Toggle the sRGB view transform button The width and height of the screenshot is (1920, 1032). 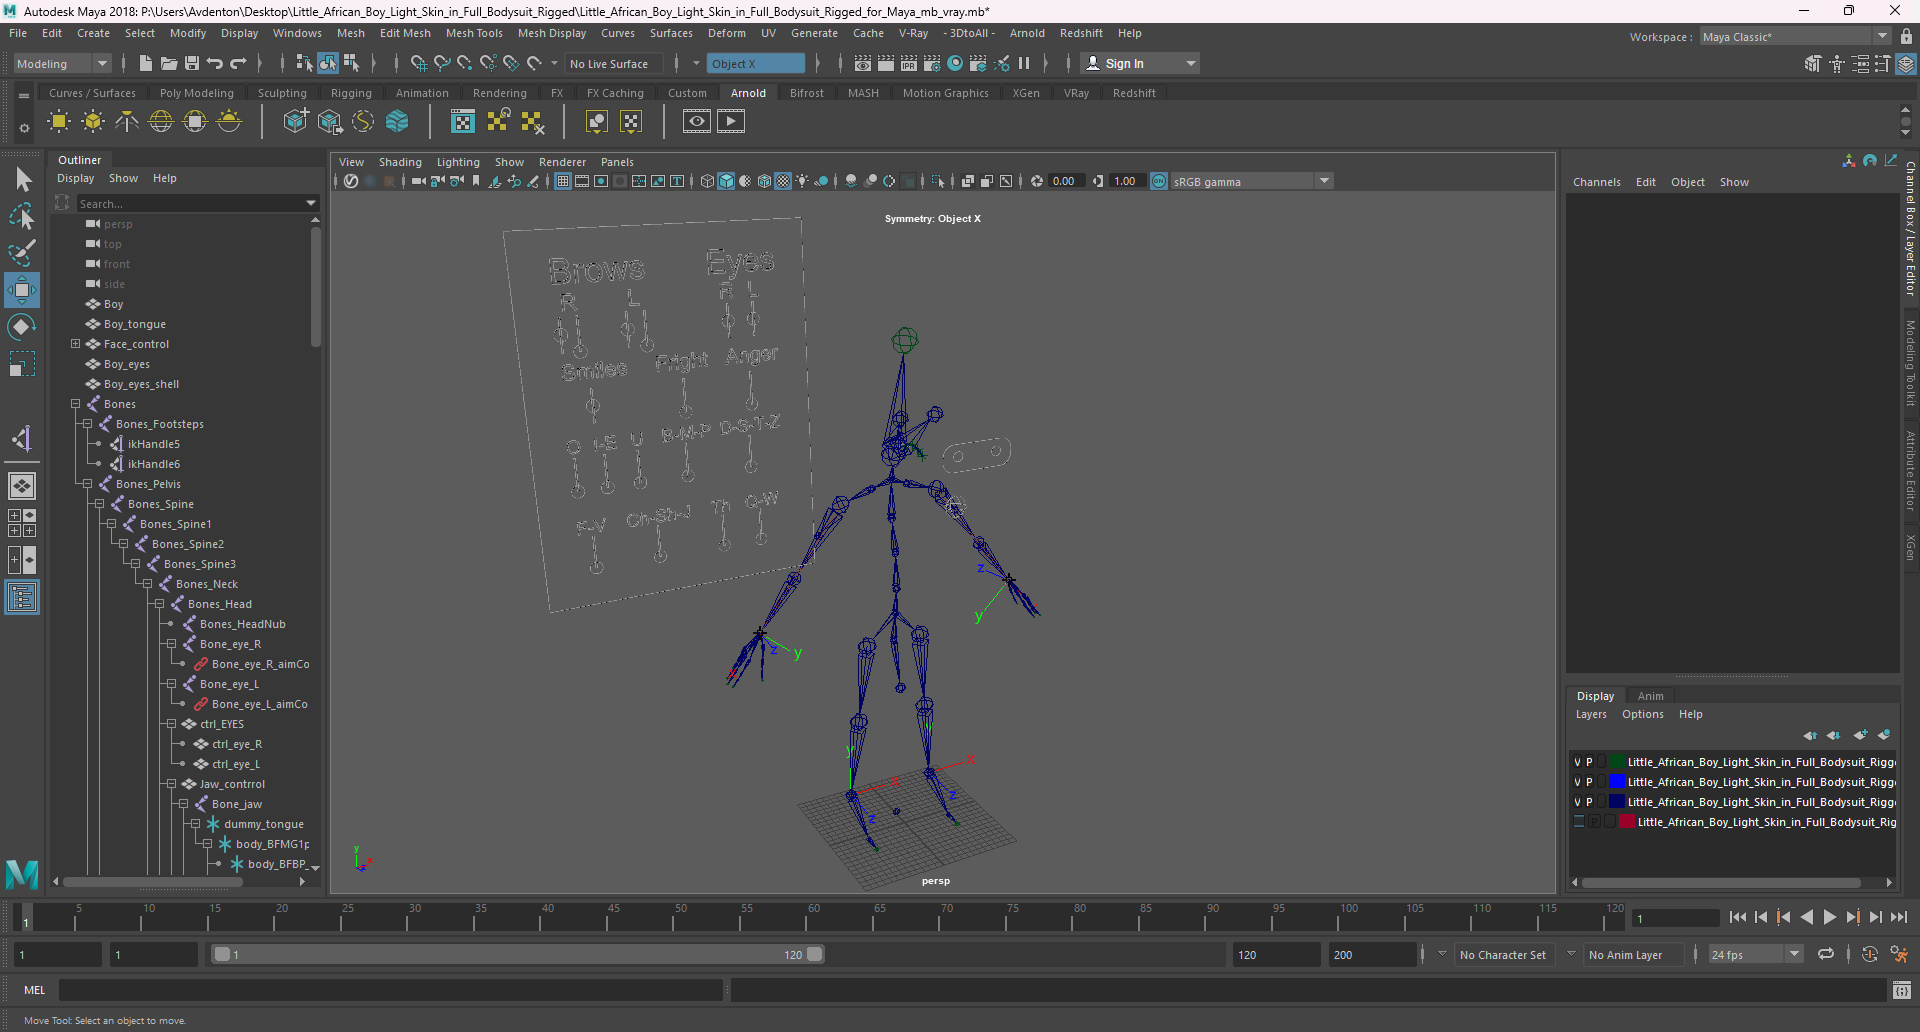pyautogui.click(x=1159, y=181)
